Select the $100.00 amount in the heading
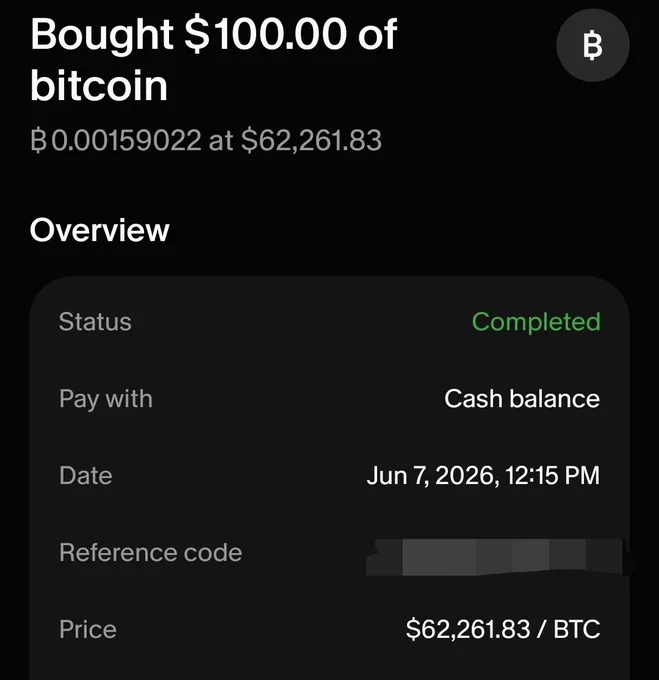659x680 pixels. click(x=265, y=34)
